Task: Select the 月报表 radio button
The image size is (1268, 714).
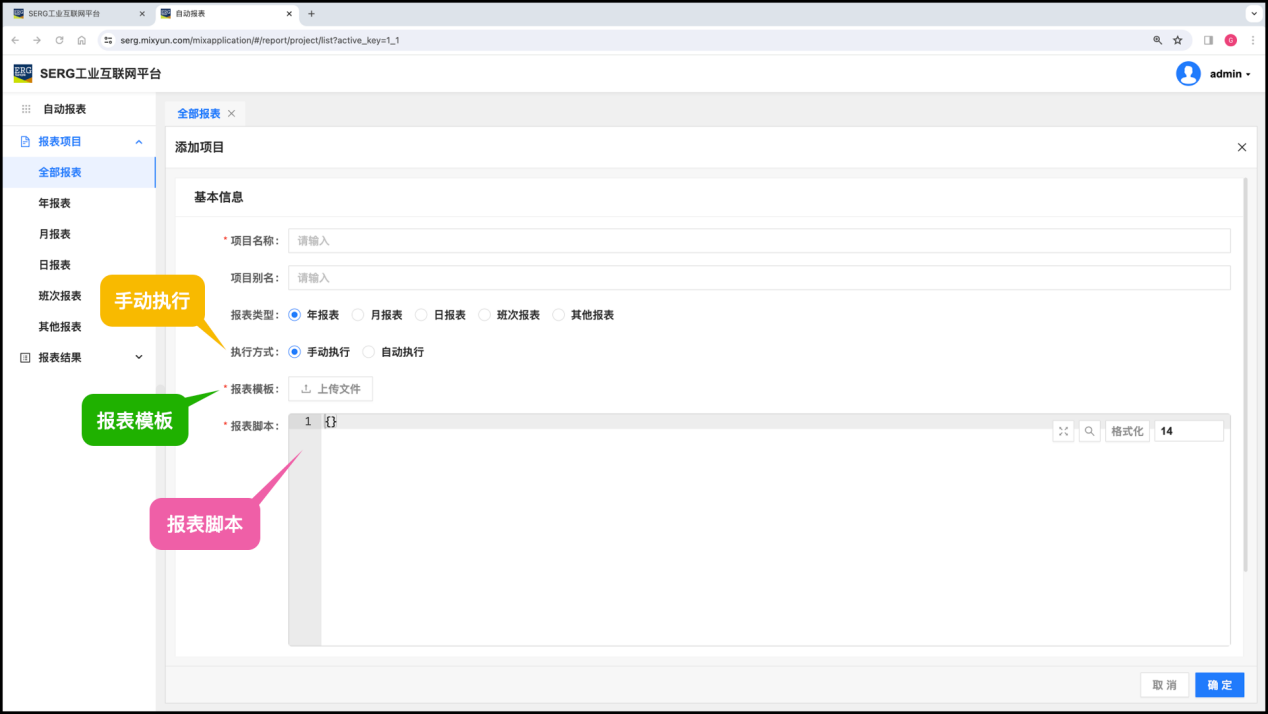Action: tap(358, 315)
